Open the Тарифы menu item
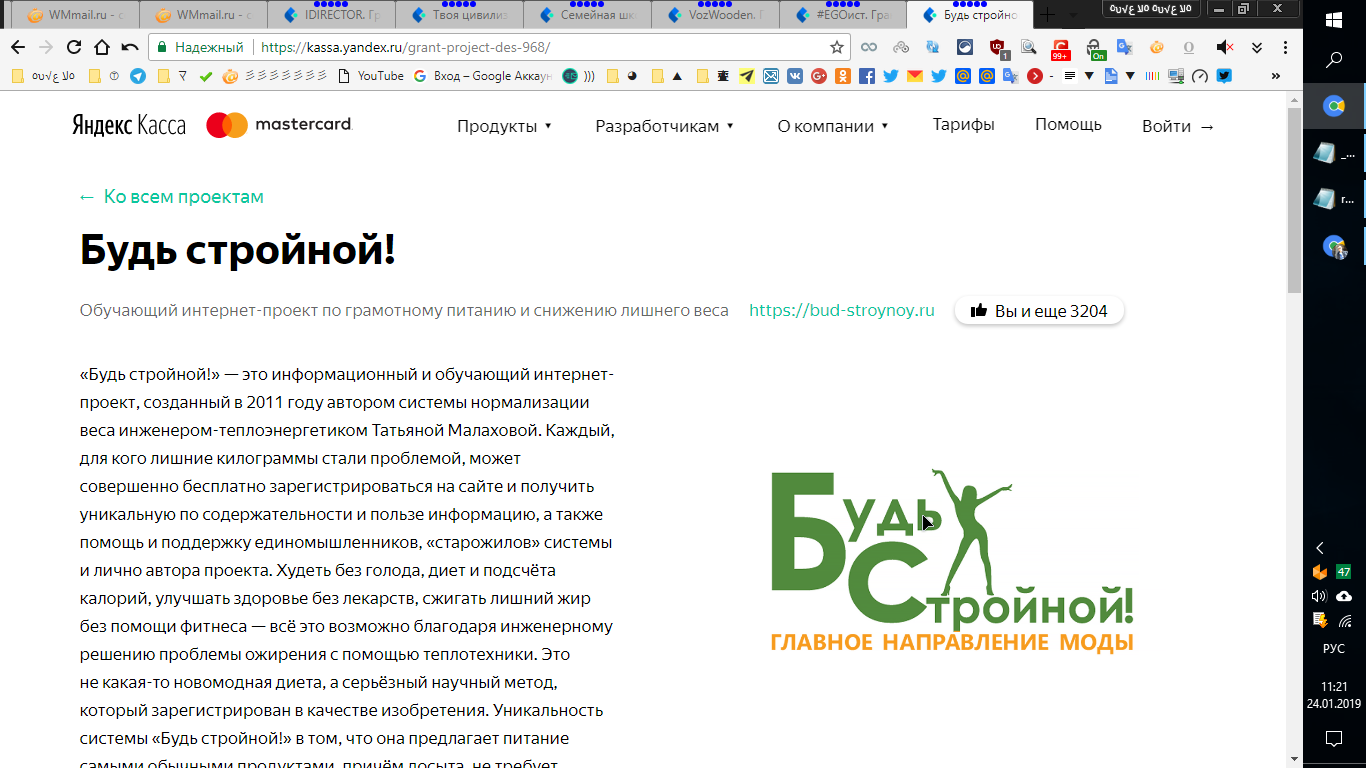 pyautogui.click(x=963, y=125)
